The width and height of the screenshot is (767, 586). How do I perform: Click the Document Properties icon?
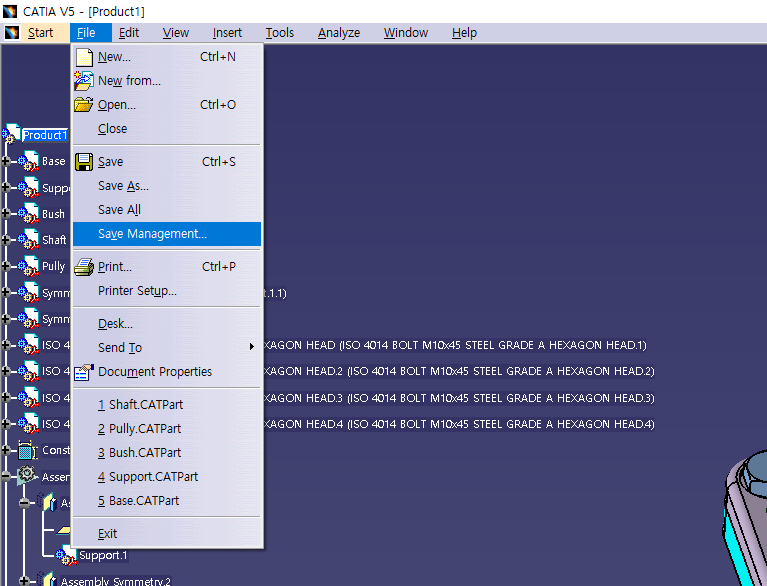point(84,372)
